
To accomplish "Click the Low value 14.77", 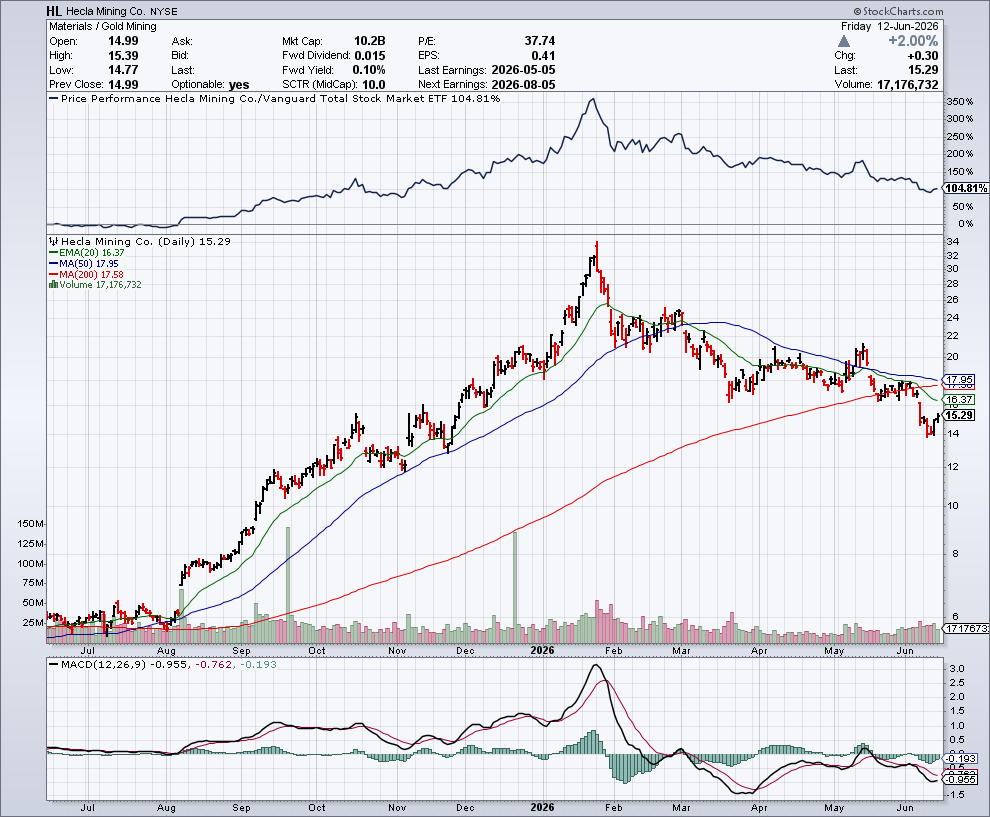I will pos(123,70).
